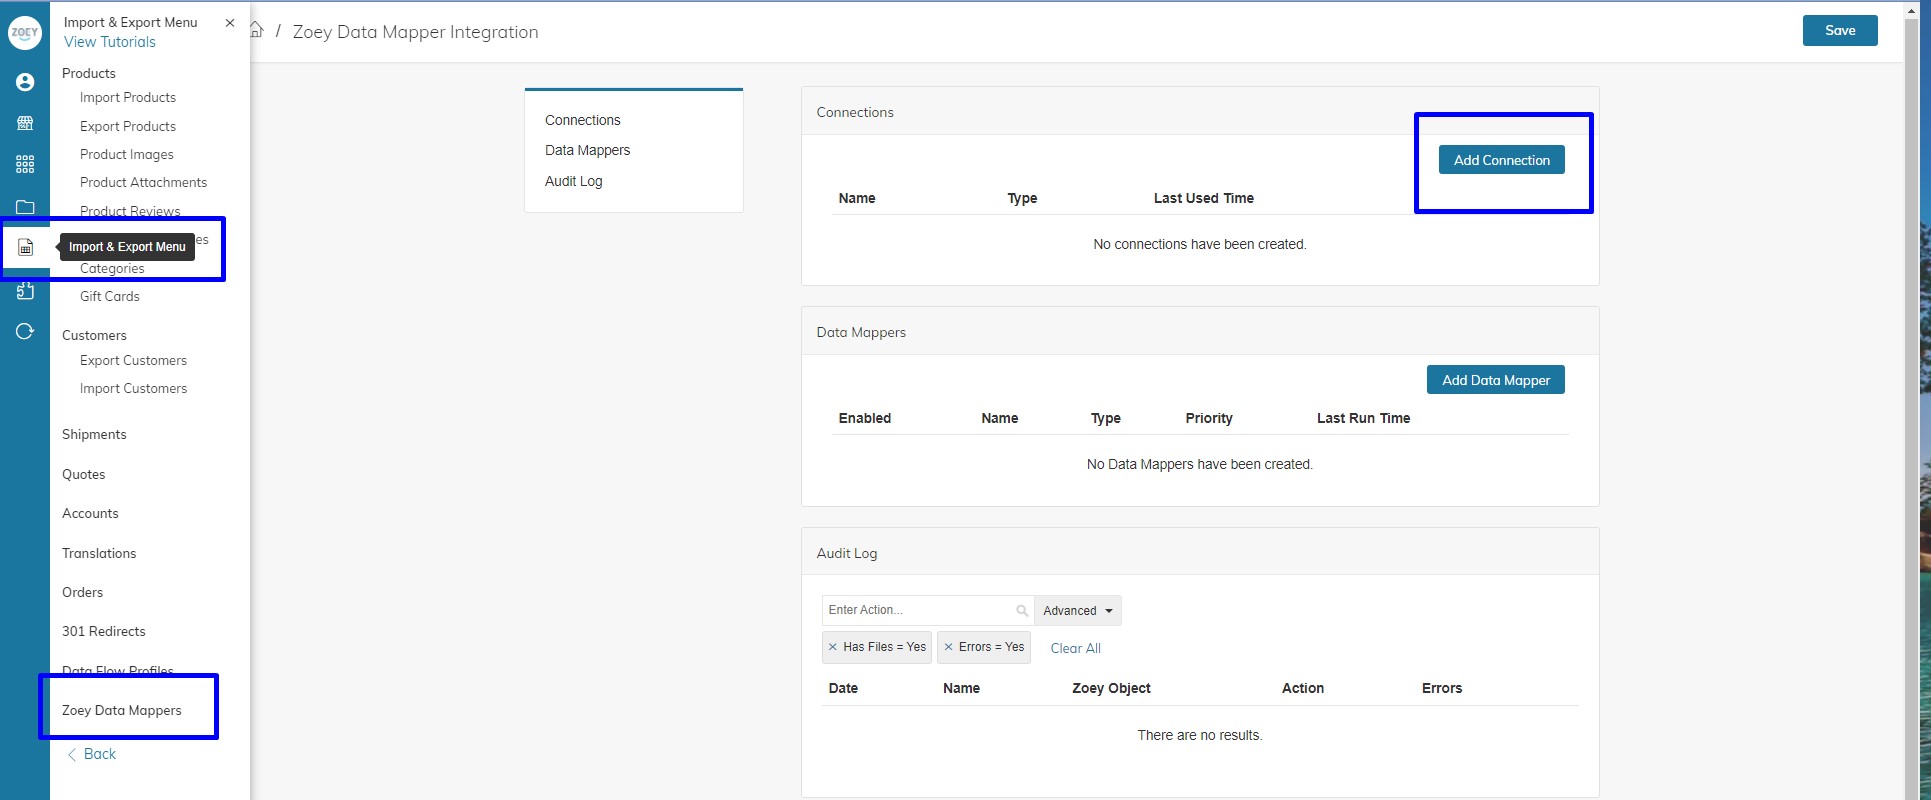This screenshot has width=1931, height=800.
Task: Click the Last Run Time column header
Action: tap(1364, 418)
